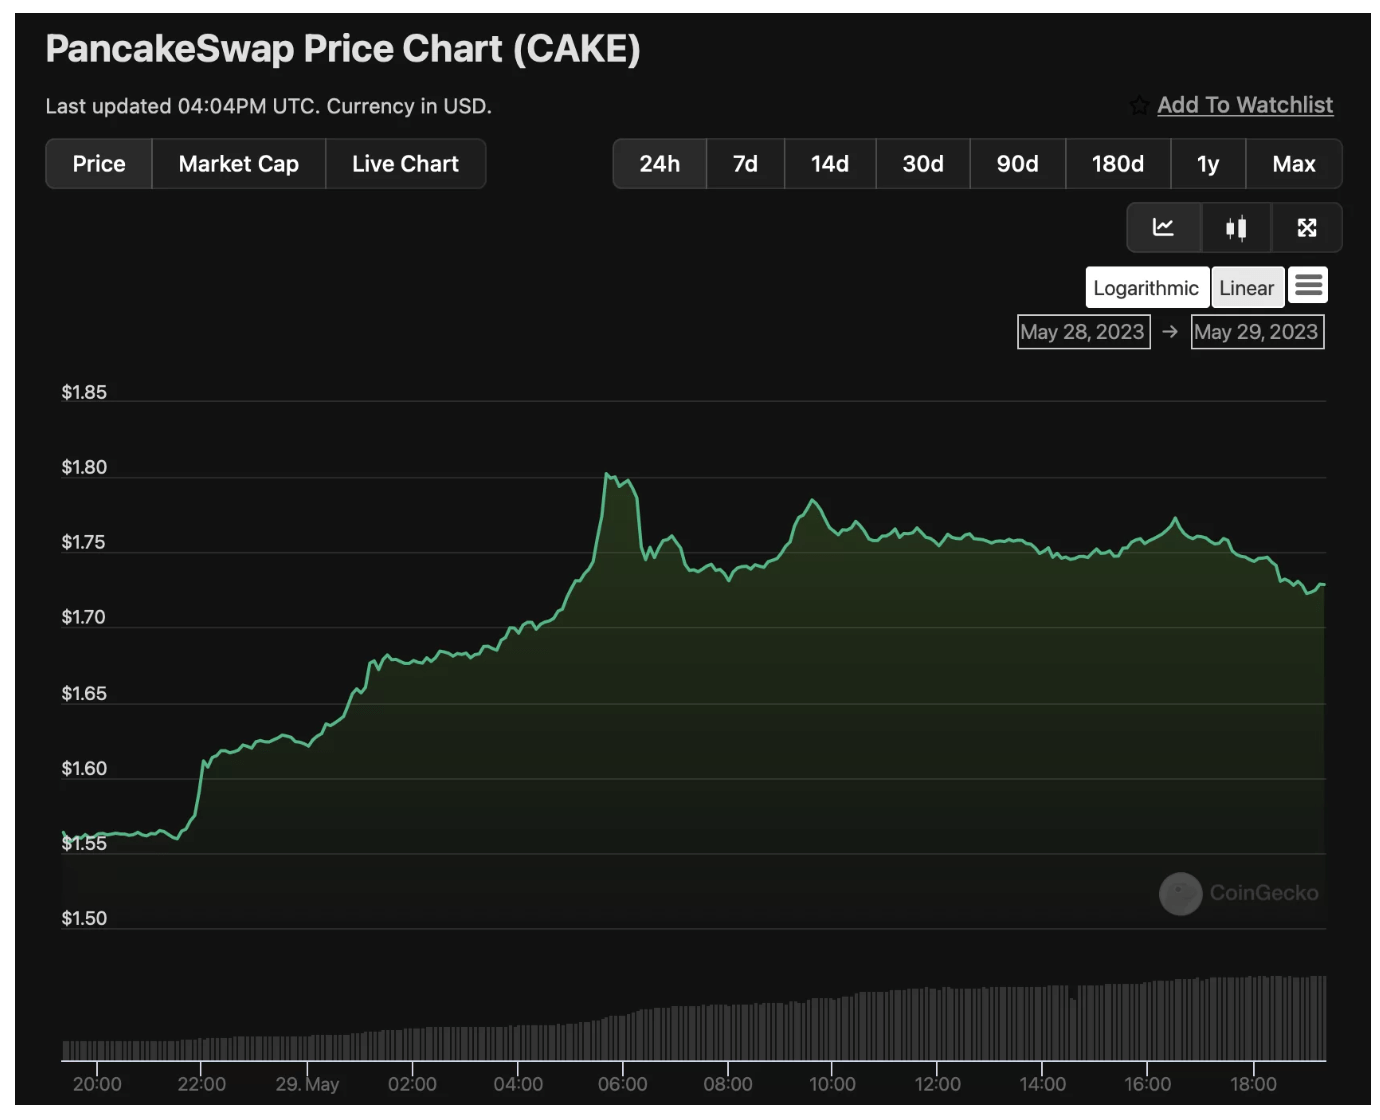Click the $1.85 axis label
Screen dimensions: 1380x1120
pyautogui.click(x=84, y=392)
